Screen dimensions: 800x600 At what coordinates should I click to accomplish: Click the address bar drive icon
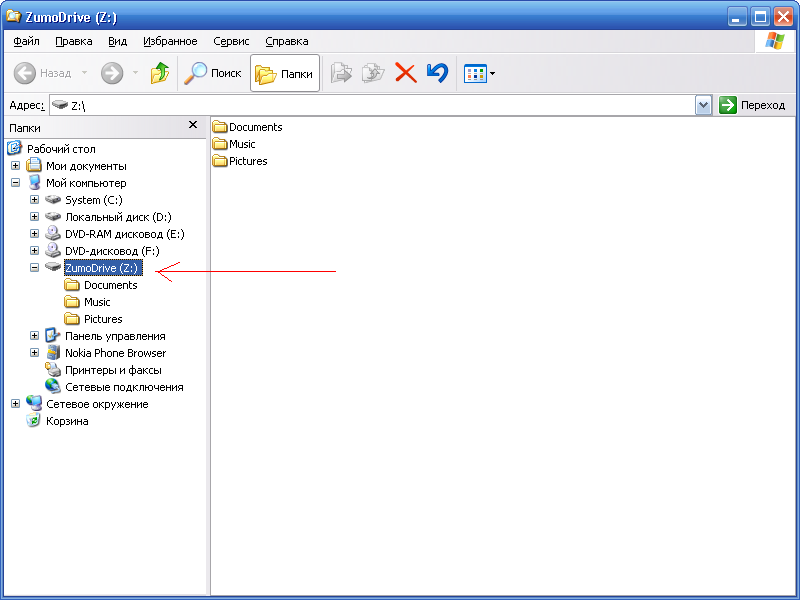60,105
